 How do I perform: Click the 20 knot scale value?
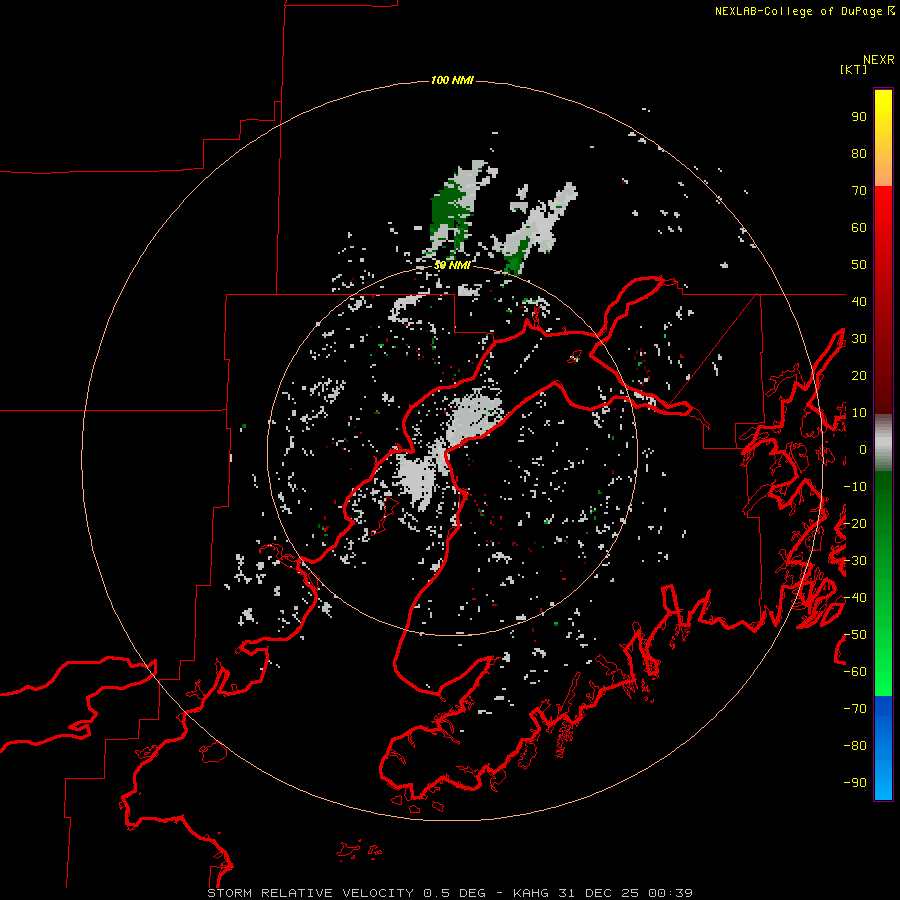[859, 375]
